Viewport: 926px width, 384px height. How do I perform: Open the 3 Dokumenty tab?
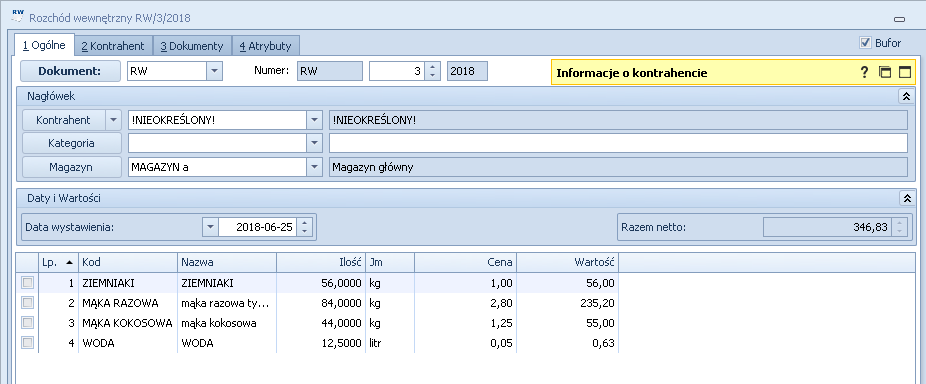[x=192, y=45]
